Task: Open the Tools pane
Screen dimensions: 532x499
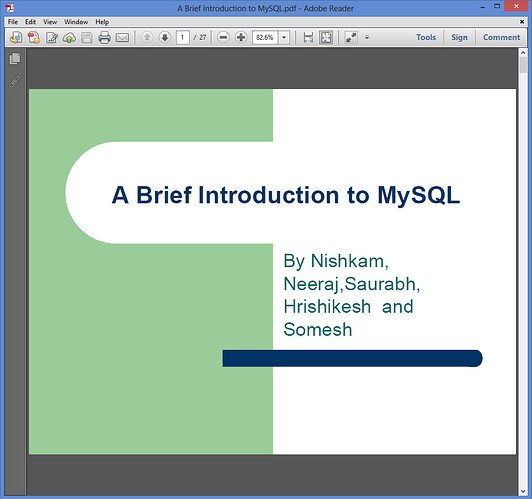Action: tap(426, 37)
